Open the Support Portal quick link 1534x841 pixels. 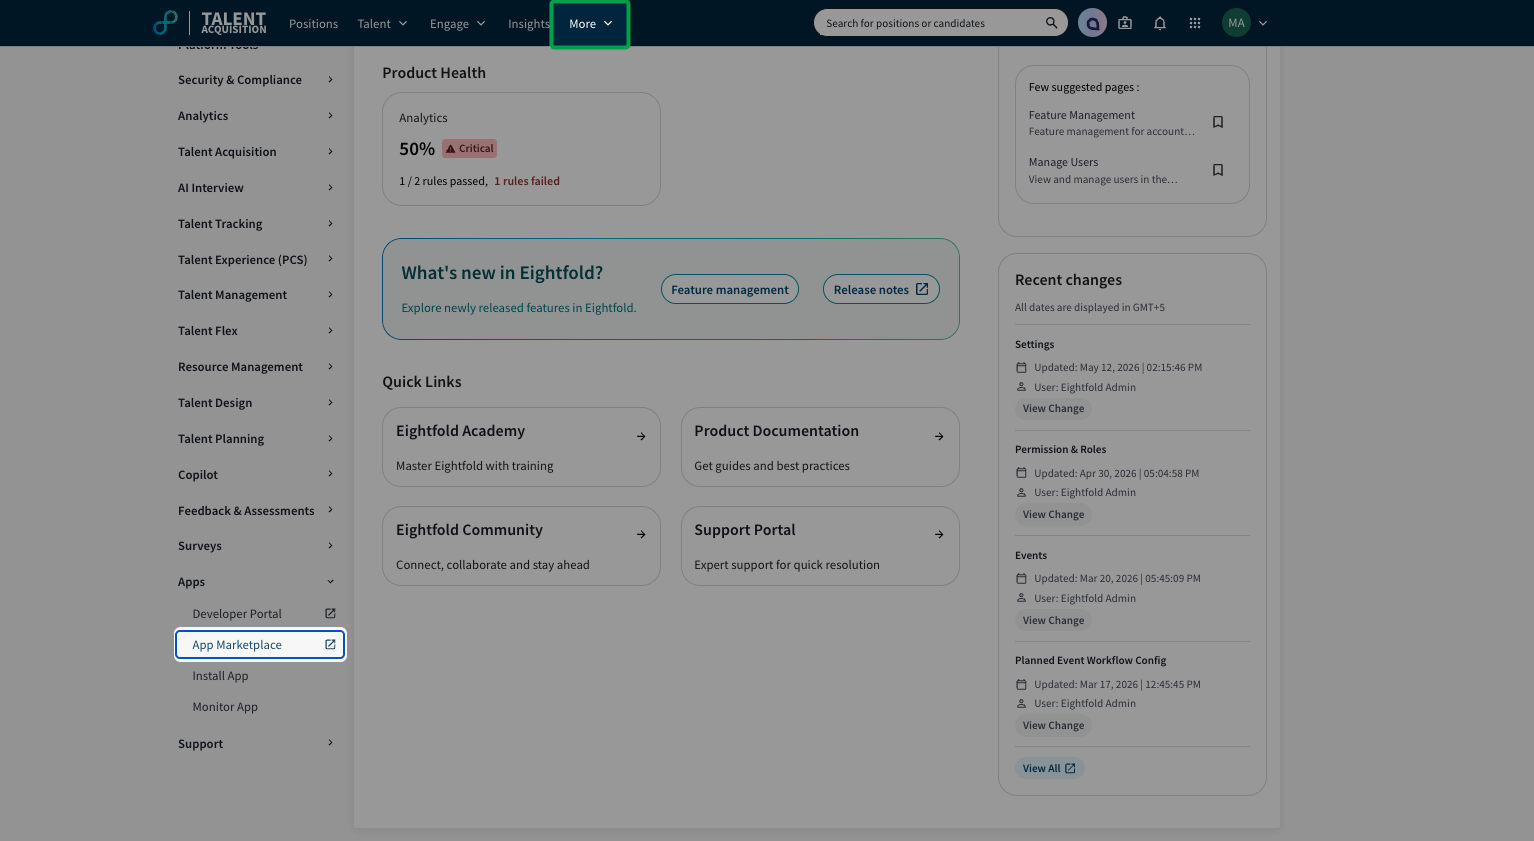(820, 546)
